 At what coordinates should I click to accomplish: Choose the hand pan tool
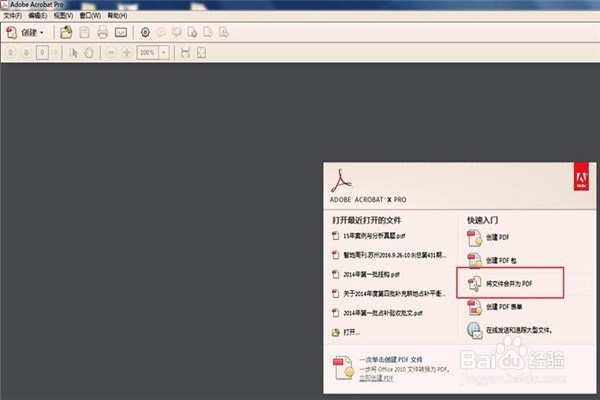tap(89, 52)
